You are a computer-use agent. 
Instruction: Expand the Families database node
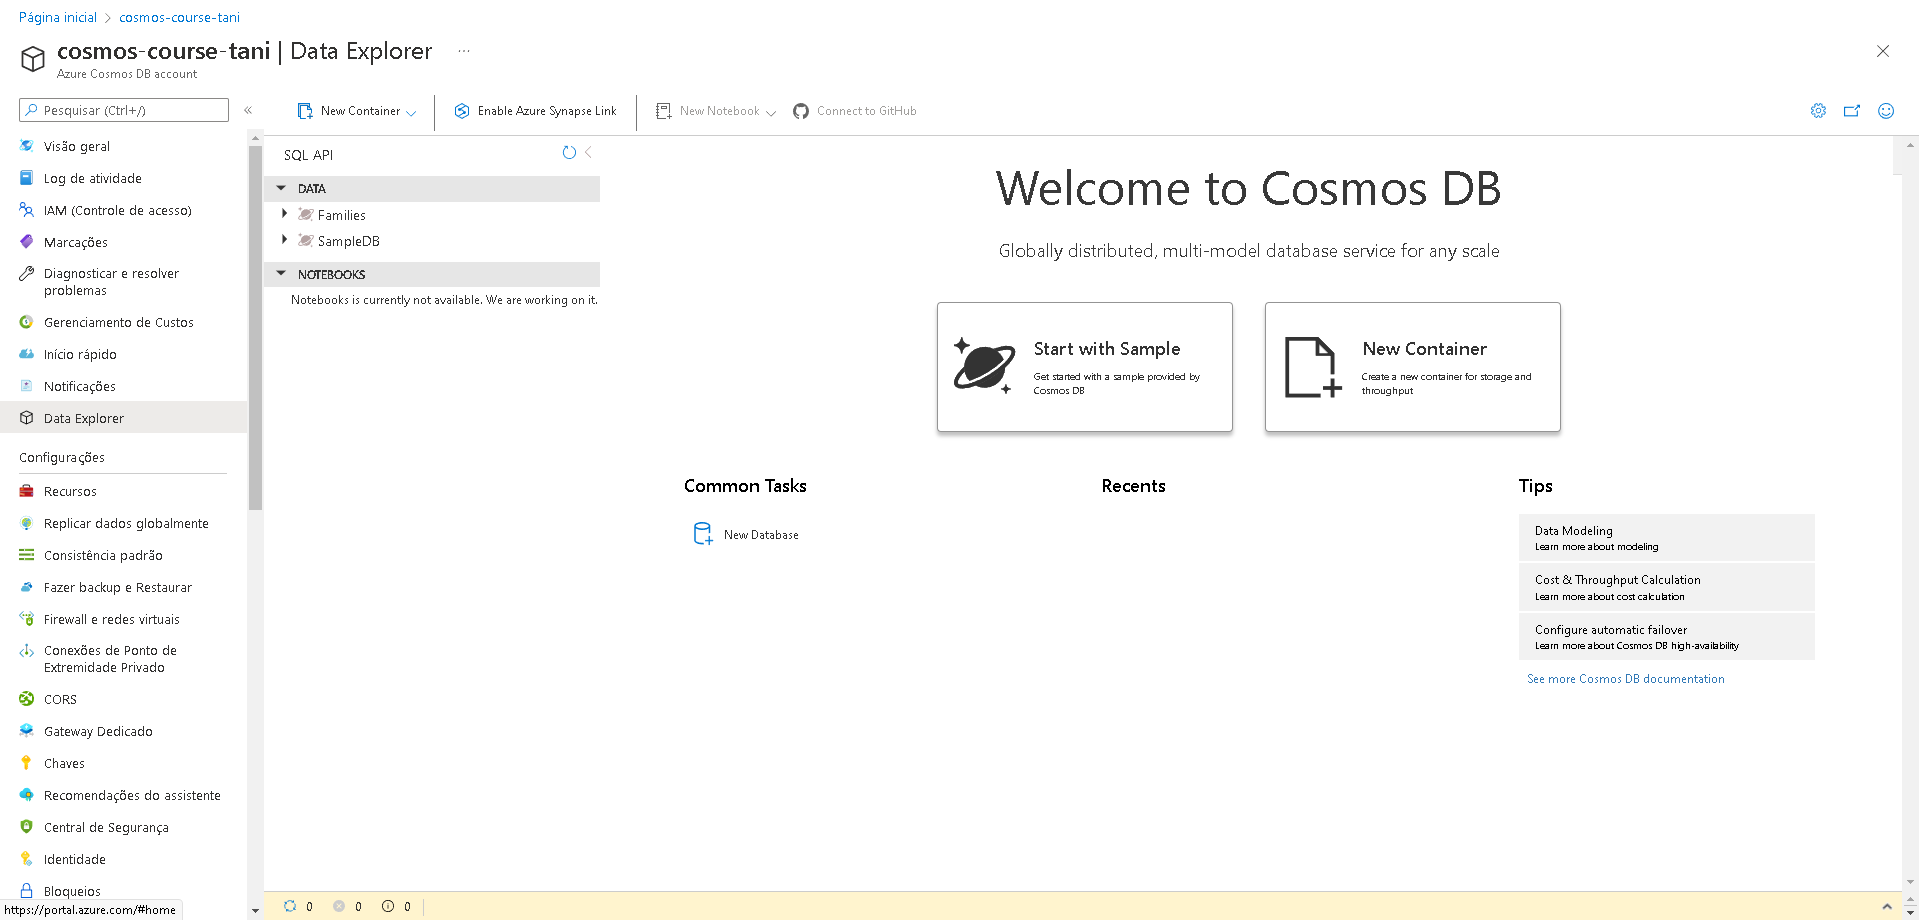pos(285,214)
